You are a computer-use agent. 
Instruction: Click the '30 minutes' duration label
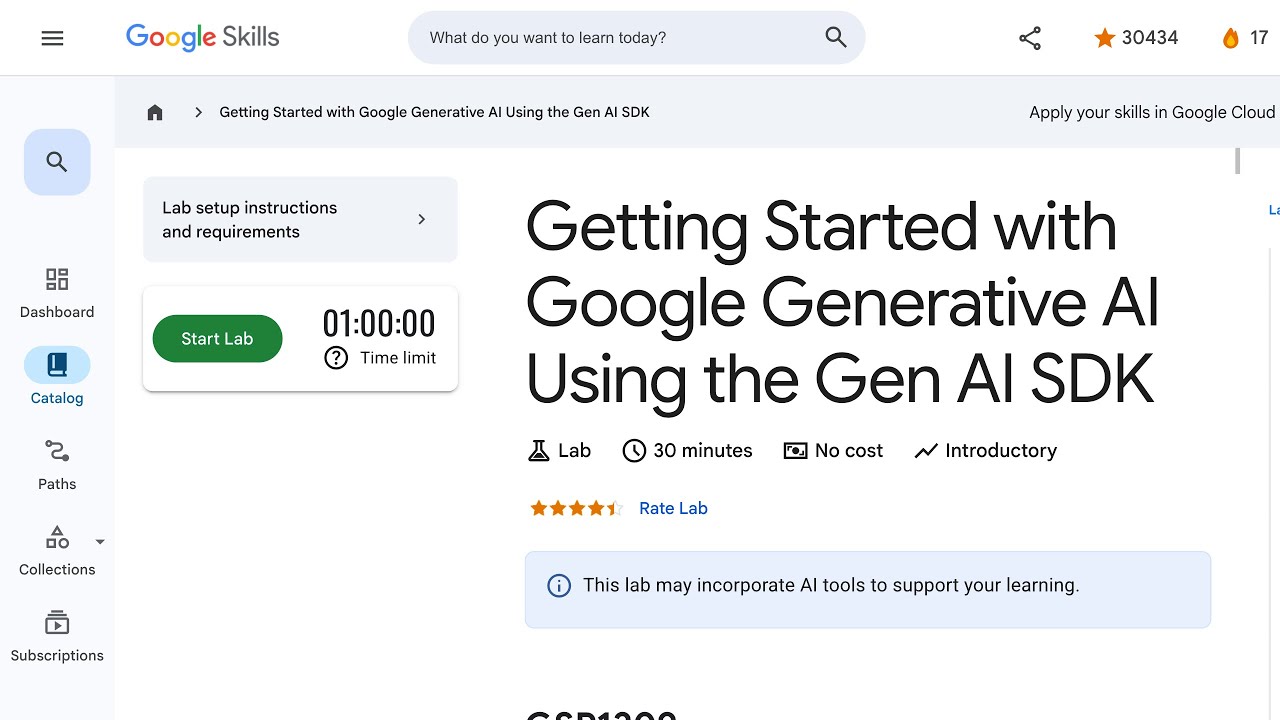click(x=702, y=451)
